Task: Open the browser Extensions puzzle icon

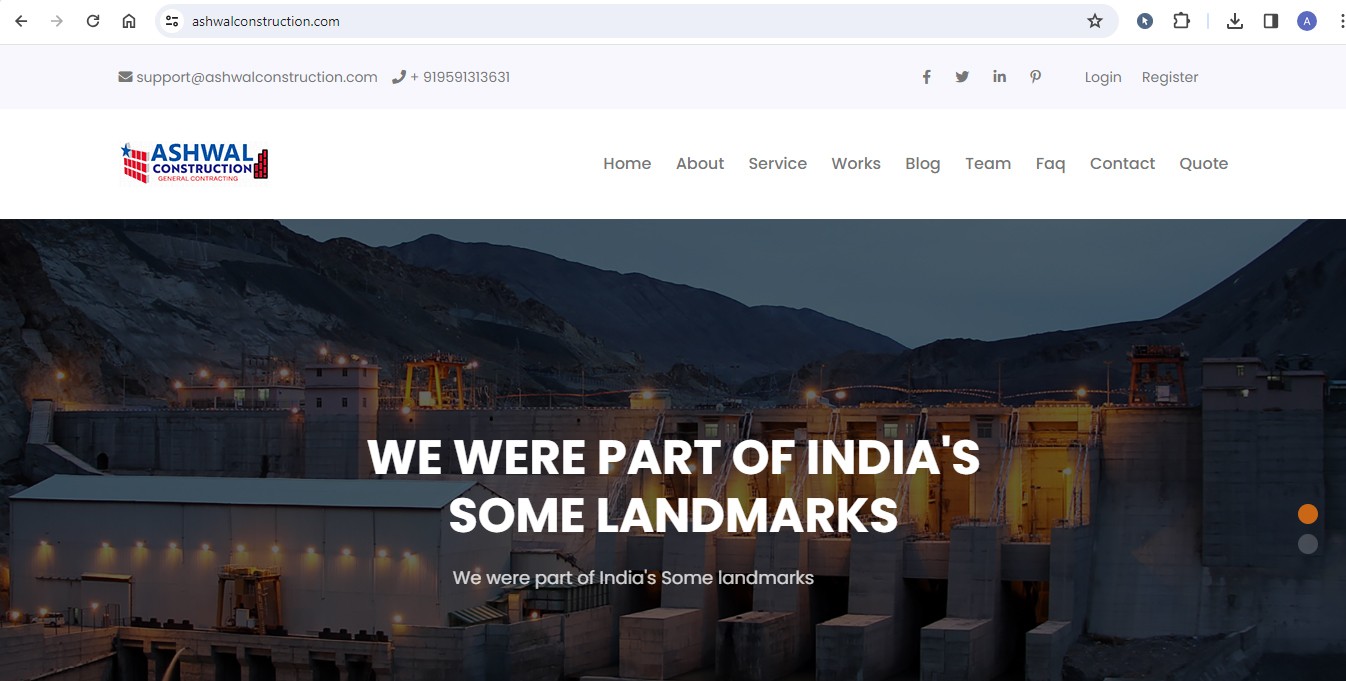Action: click(1181, 21)
